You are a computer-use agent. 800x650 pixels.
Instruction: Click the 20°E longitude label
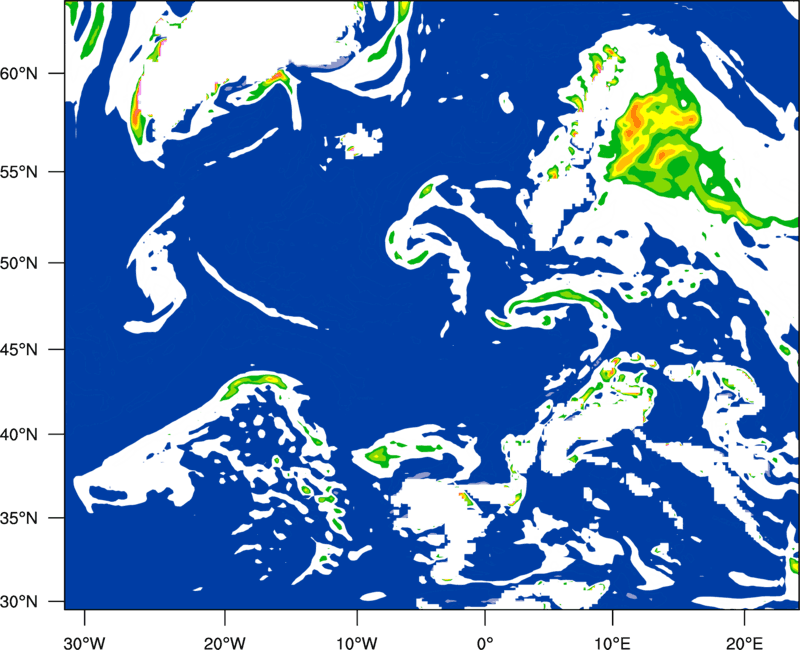click(744, 643)
